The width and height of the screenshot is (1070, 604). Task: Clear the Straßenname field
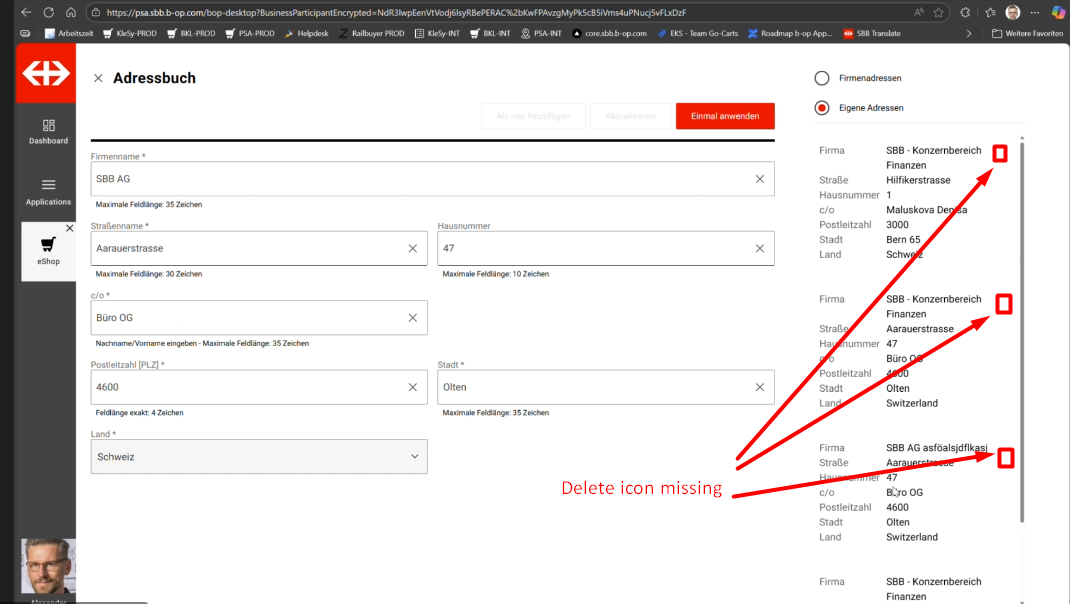412,248
